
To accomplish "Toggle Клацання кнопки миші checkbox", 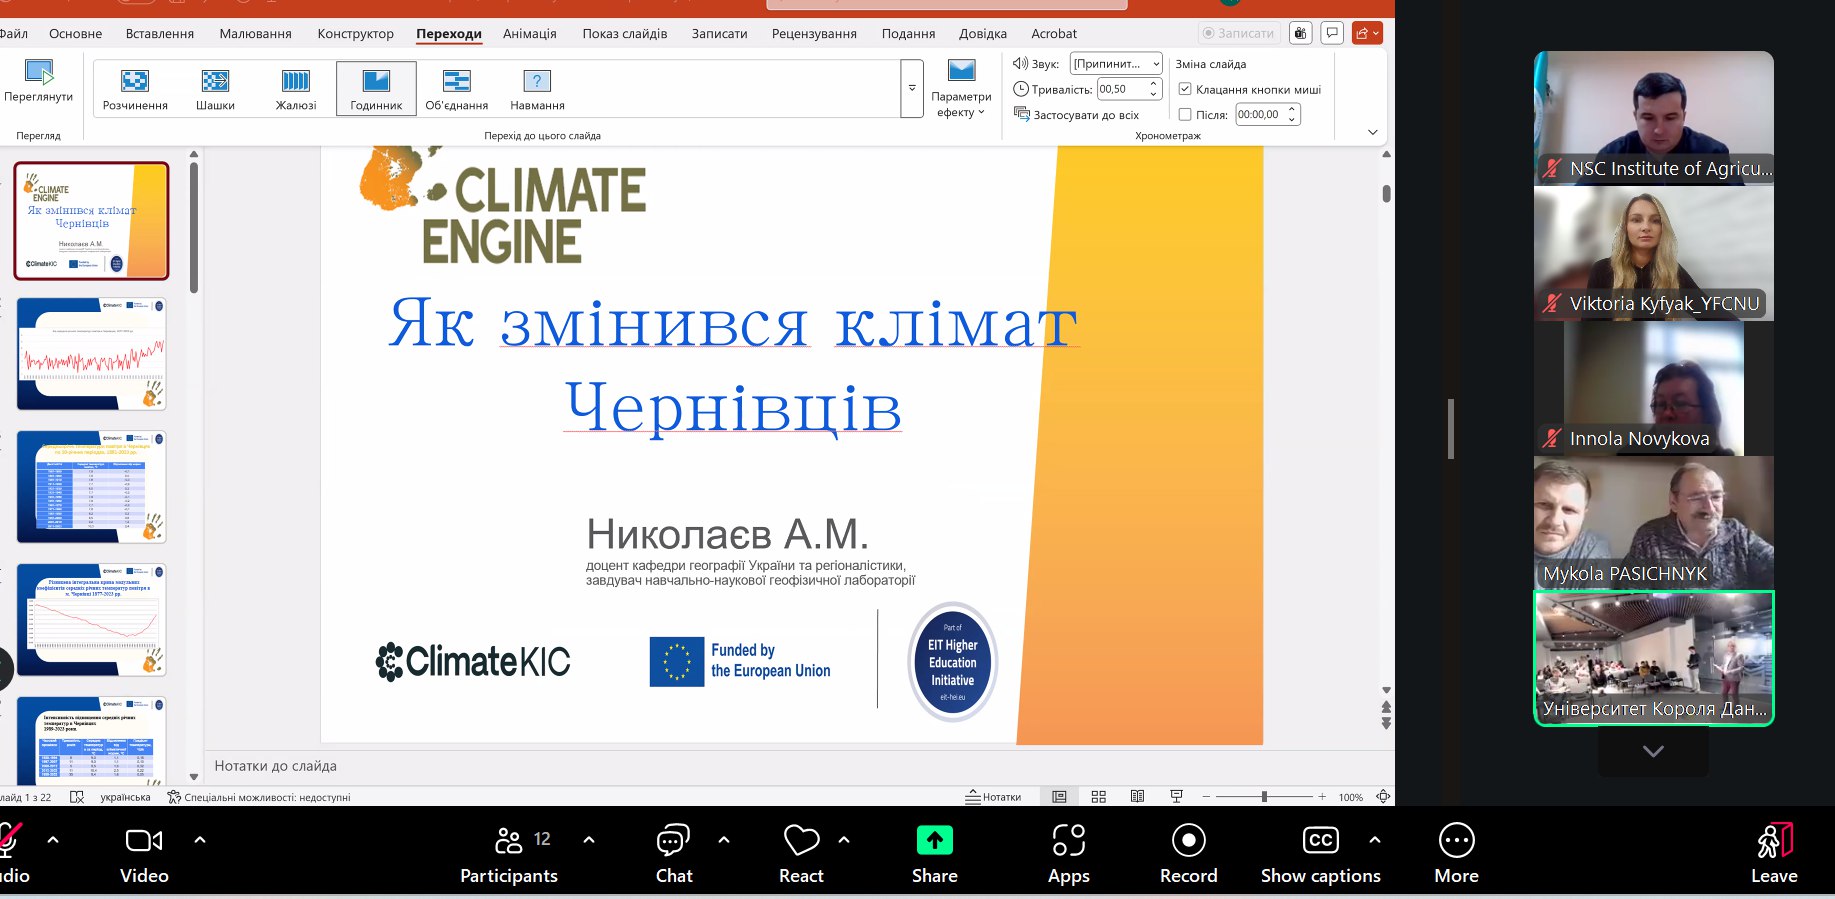I will 1185,89.
